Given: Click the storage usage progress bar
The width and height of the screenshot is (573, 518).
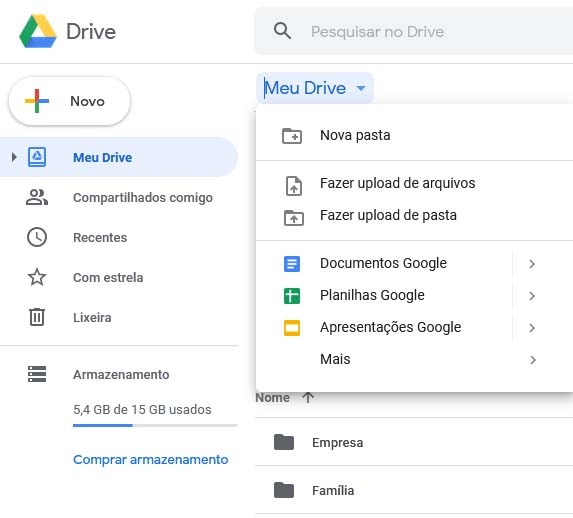Looking at the screenshot, I should pyautogui.click(x=155, y=425).
